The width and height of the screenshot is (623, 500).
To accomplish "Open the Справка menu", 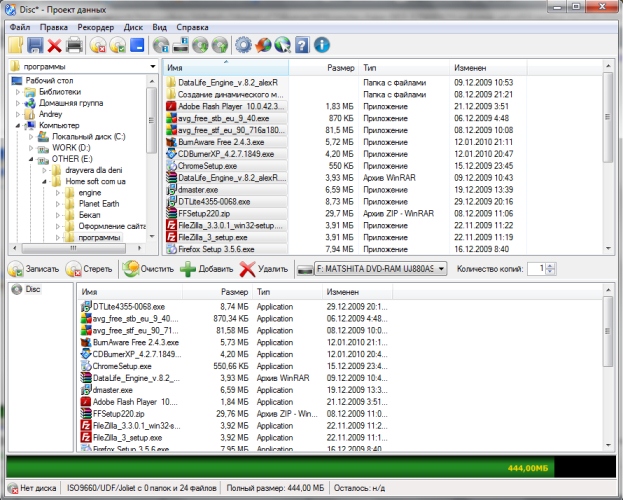I will coord(192,26).
